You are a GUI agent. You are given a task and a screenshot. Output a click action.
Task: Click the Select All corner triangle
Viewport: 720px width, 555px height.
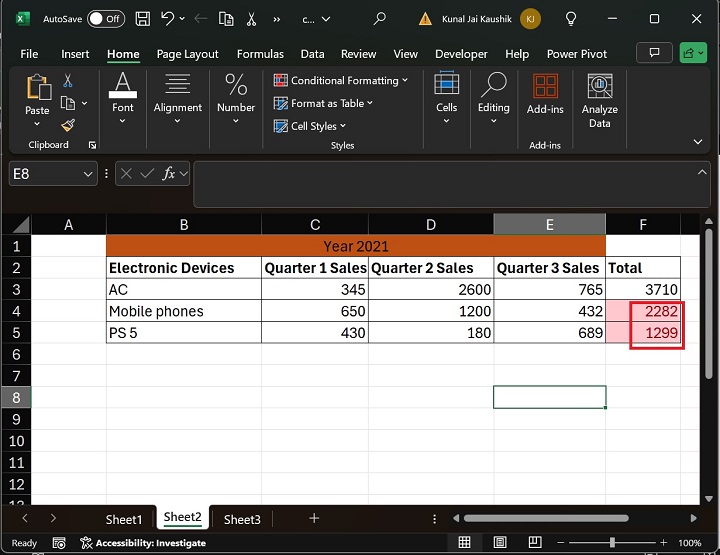(x=21, y=224)
